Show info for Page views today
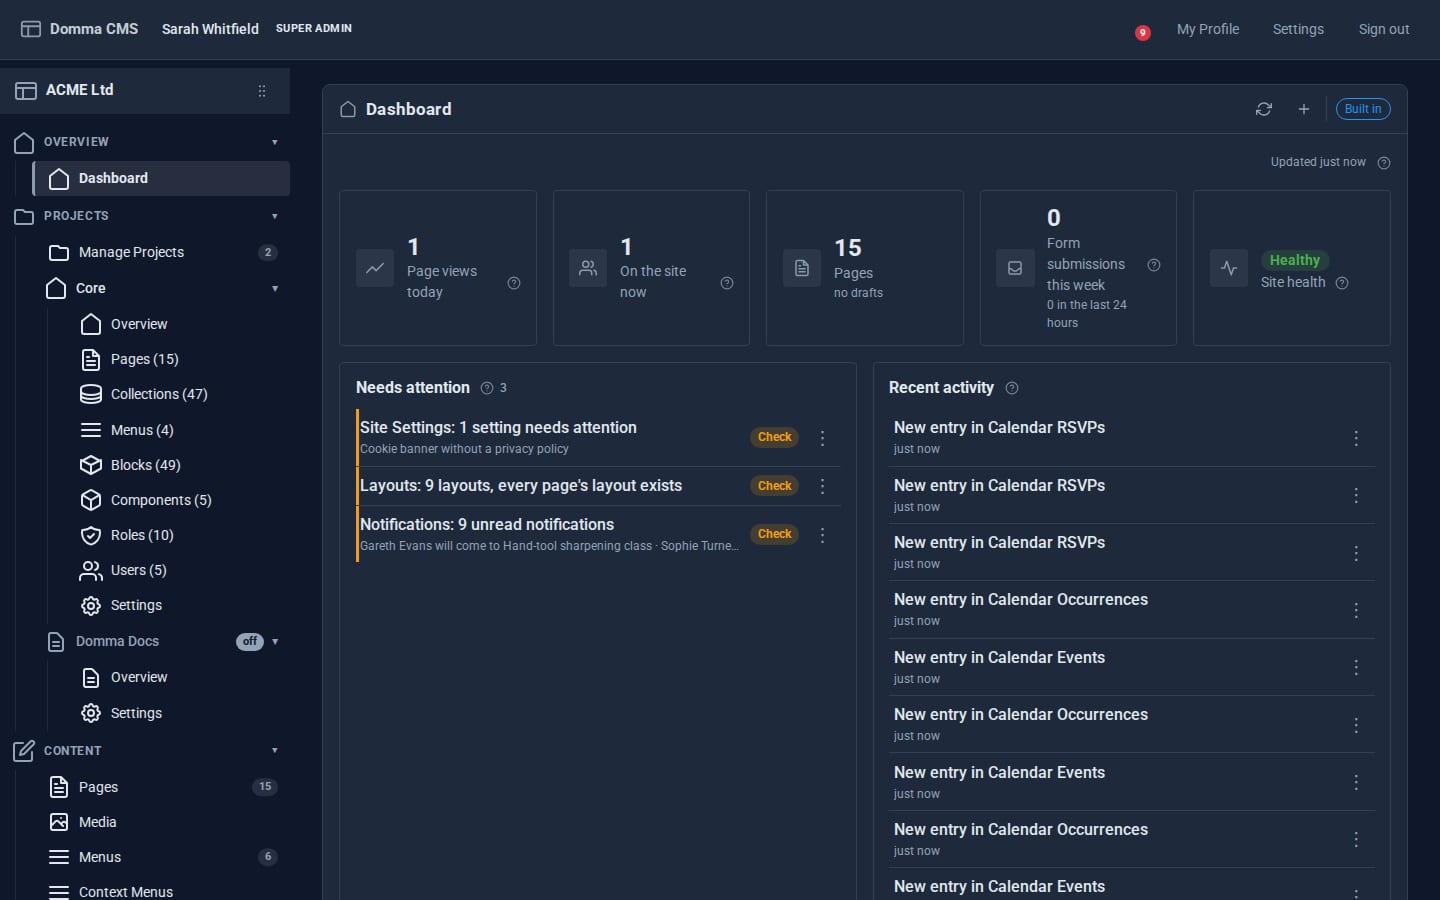Viewport: 1440px width, 900px height. click(514, 283)
